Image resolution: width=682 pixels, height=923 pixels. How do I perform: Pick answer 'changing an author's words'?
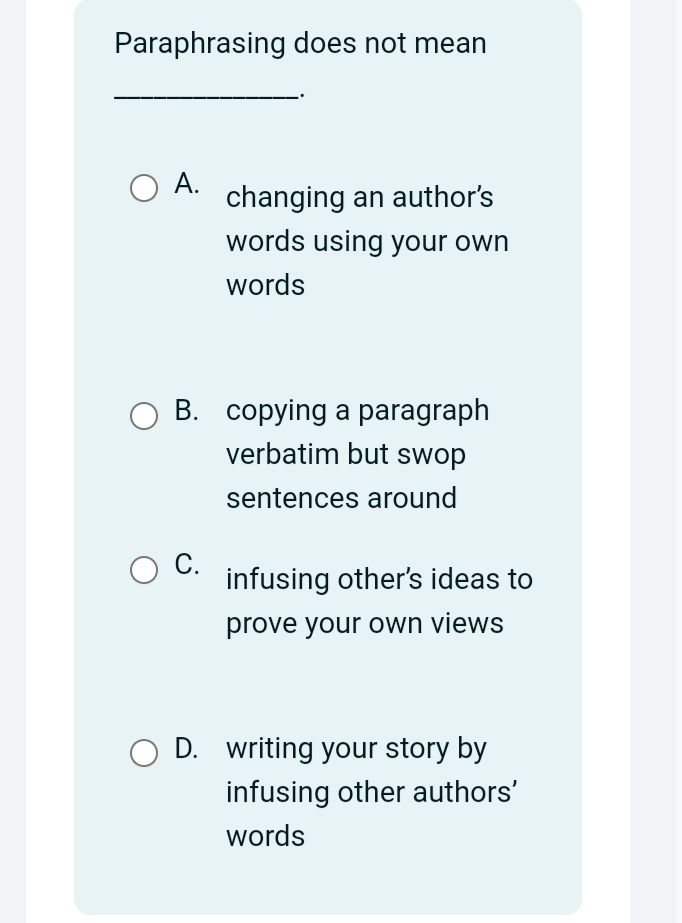(367, 241)
